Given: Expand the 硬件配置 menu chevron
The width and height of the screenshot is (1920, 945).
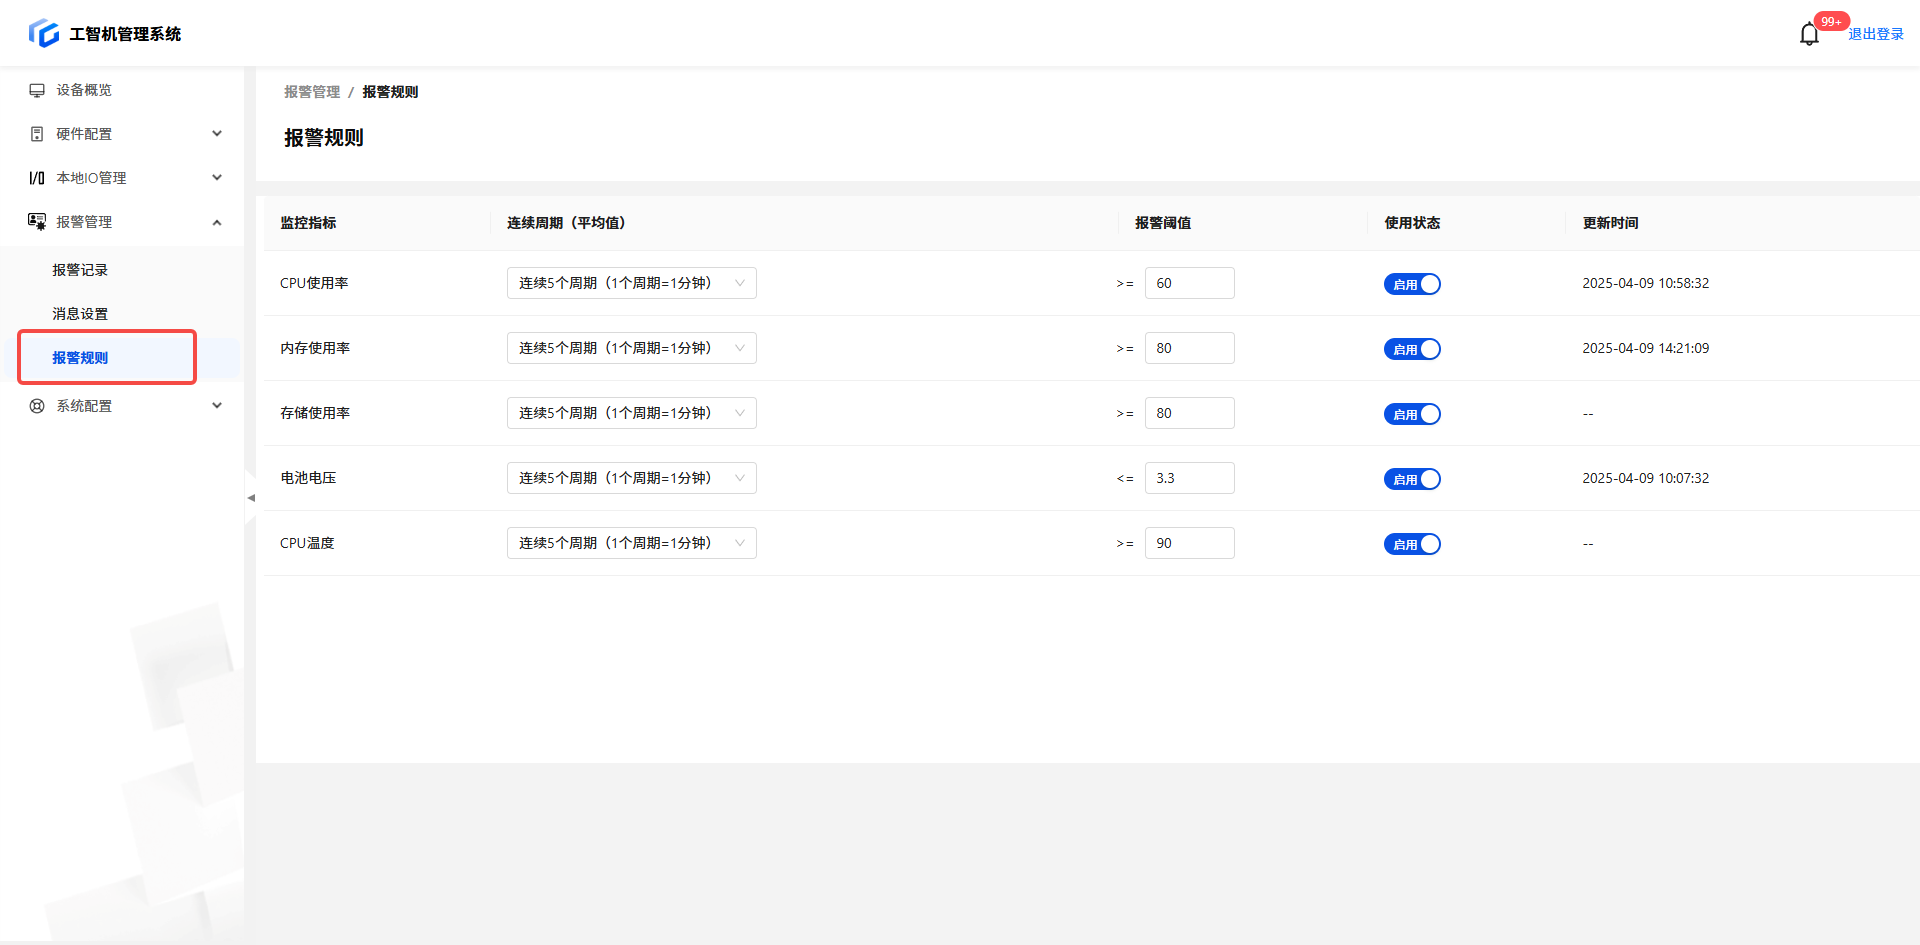Looking at the screenshot, I should coord(217,134).
